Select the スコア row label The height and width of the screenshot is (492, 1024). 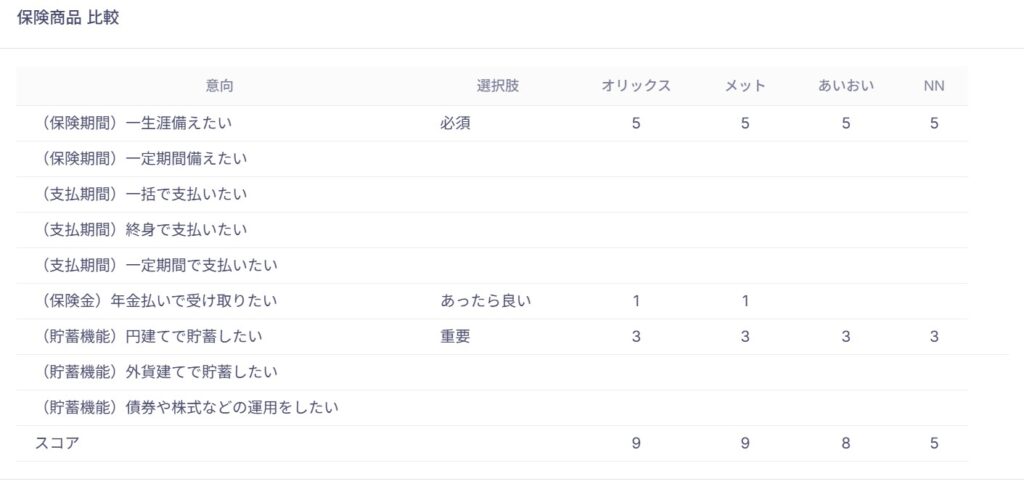[57, 443]
